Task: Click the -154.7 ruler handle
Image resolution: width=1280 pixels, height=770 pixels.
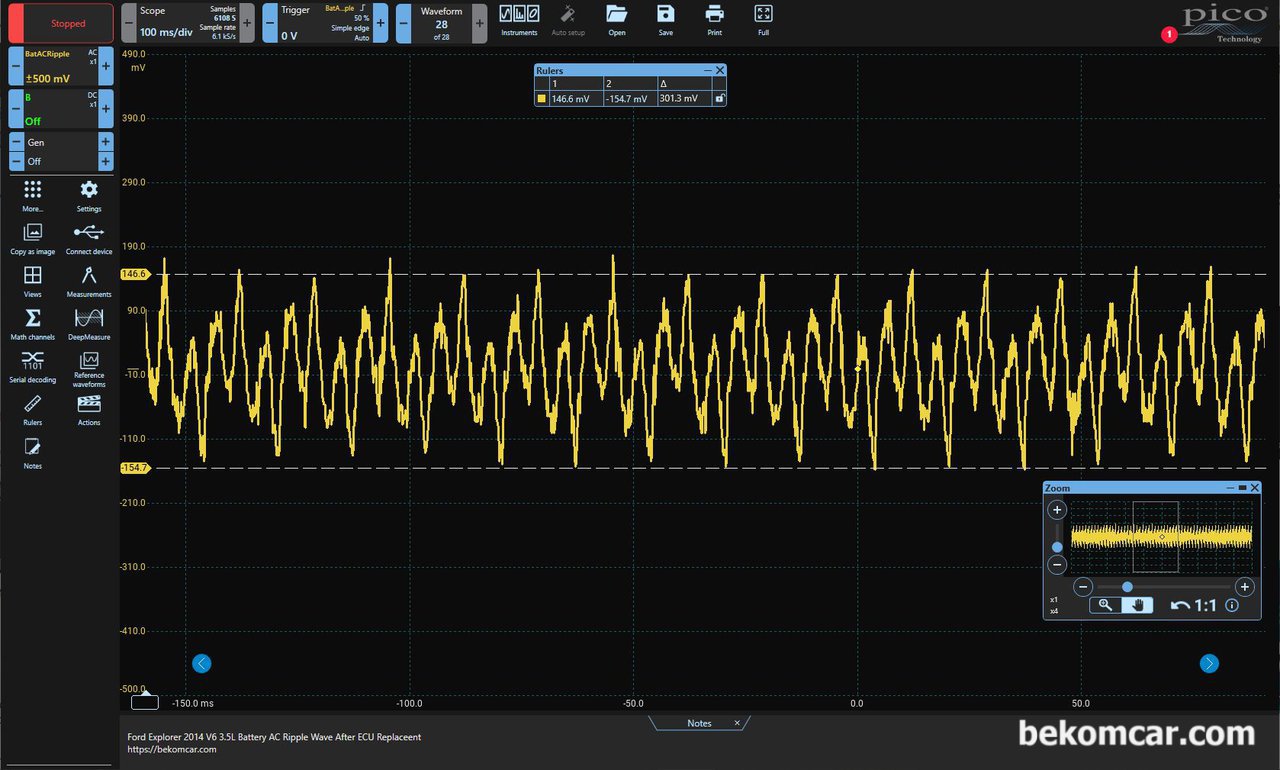Action: (134, 468)
